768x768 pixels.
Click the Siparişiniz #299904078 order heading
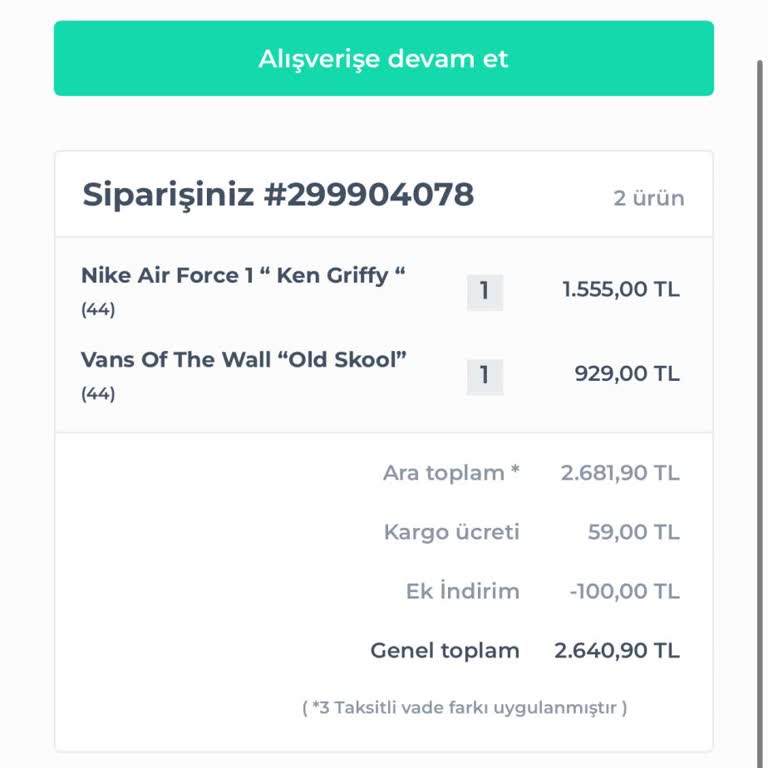(x=278, y=195)
